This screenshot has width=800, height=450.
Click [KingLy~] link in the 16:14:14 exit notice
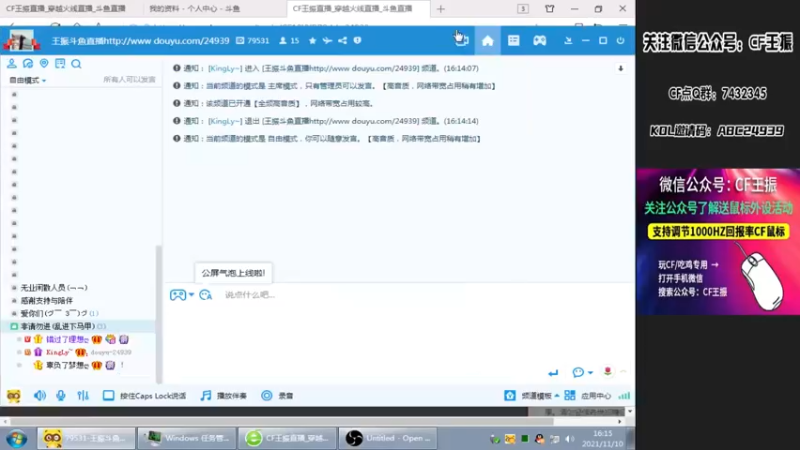point(224,121)
